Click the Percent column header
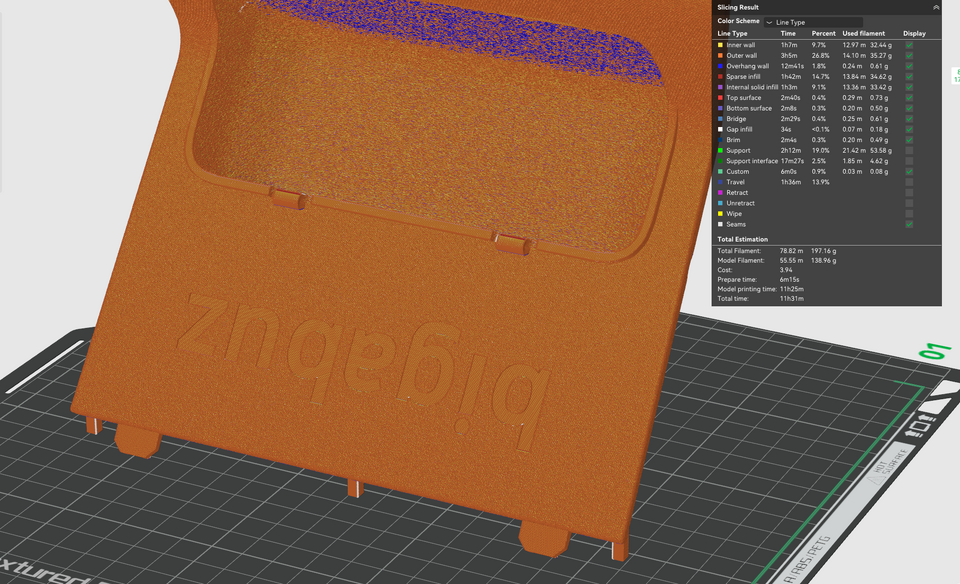The width and height of the screenshot is (960, 584). 823,34
